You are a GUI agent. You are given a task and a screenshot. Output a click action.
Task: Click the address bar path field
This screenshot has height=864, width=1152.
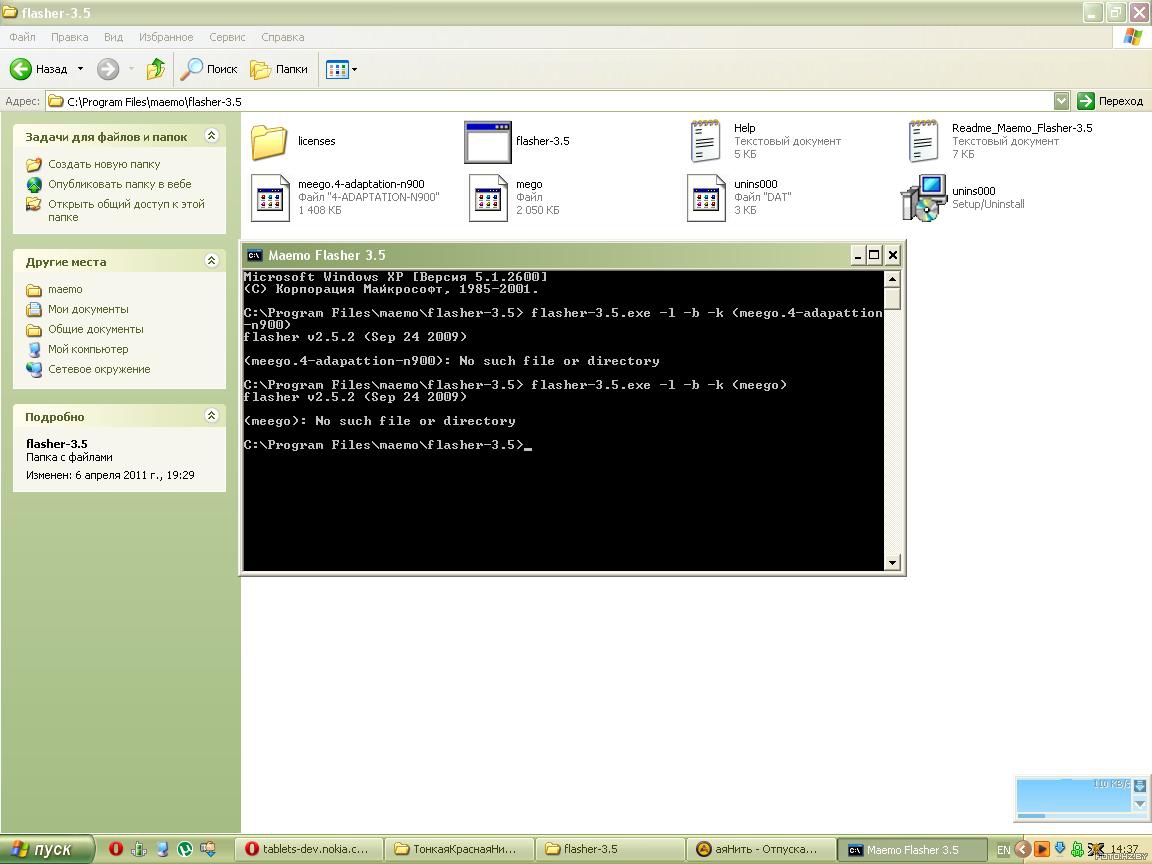point(549,101)
